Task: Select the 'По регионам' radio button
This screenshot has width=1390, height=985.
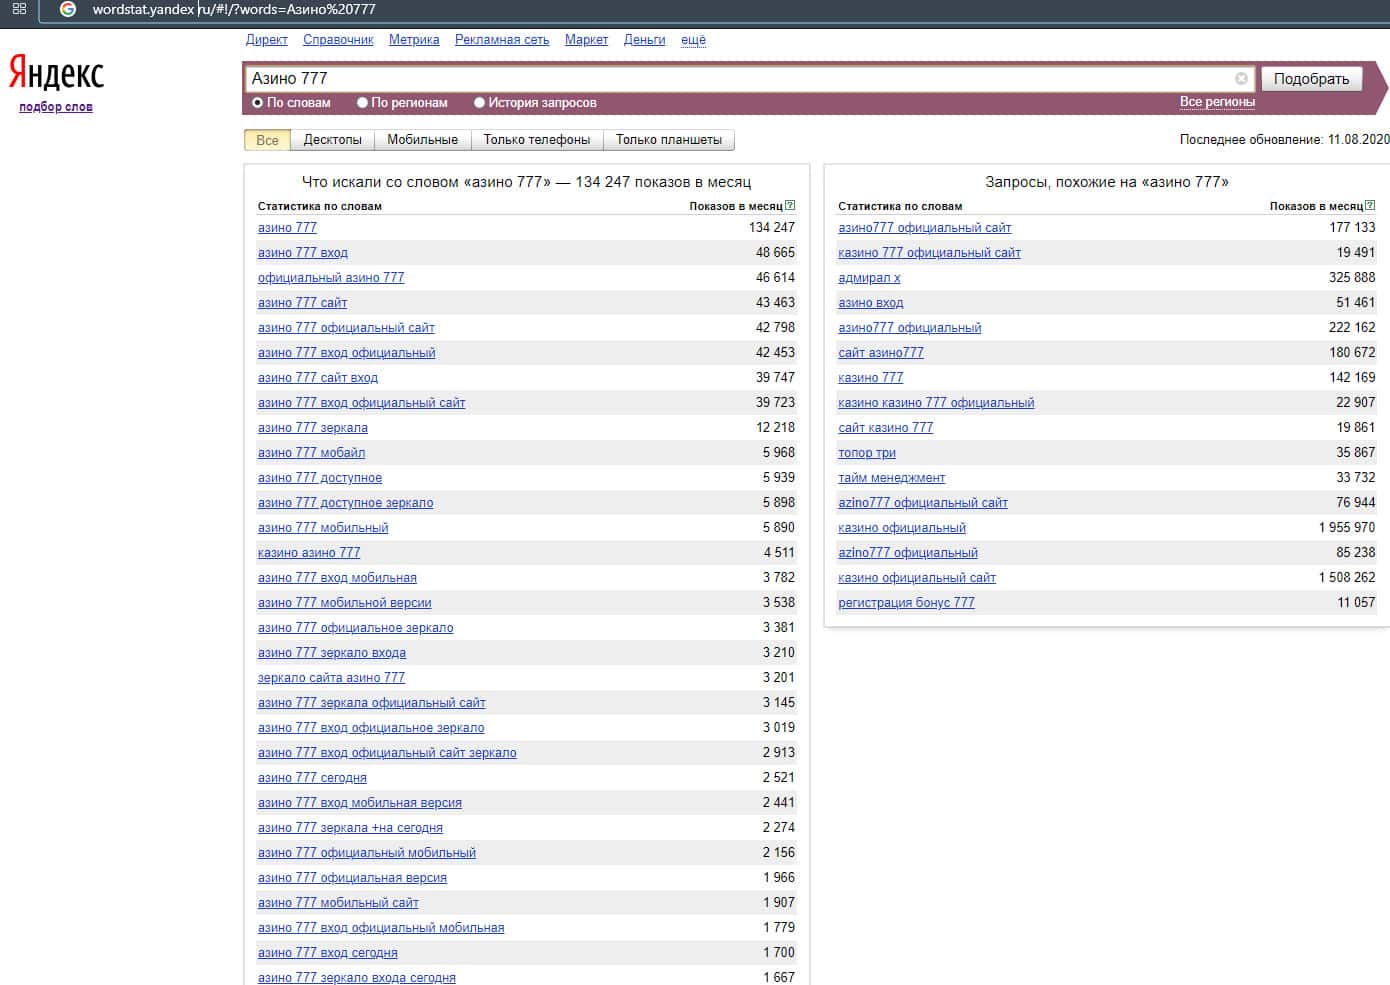Action: (362, 103)
